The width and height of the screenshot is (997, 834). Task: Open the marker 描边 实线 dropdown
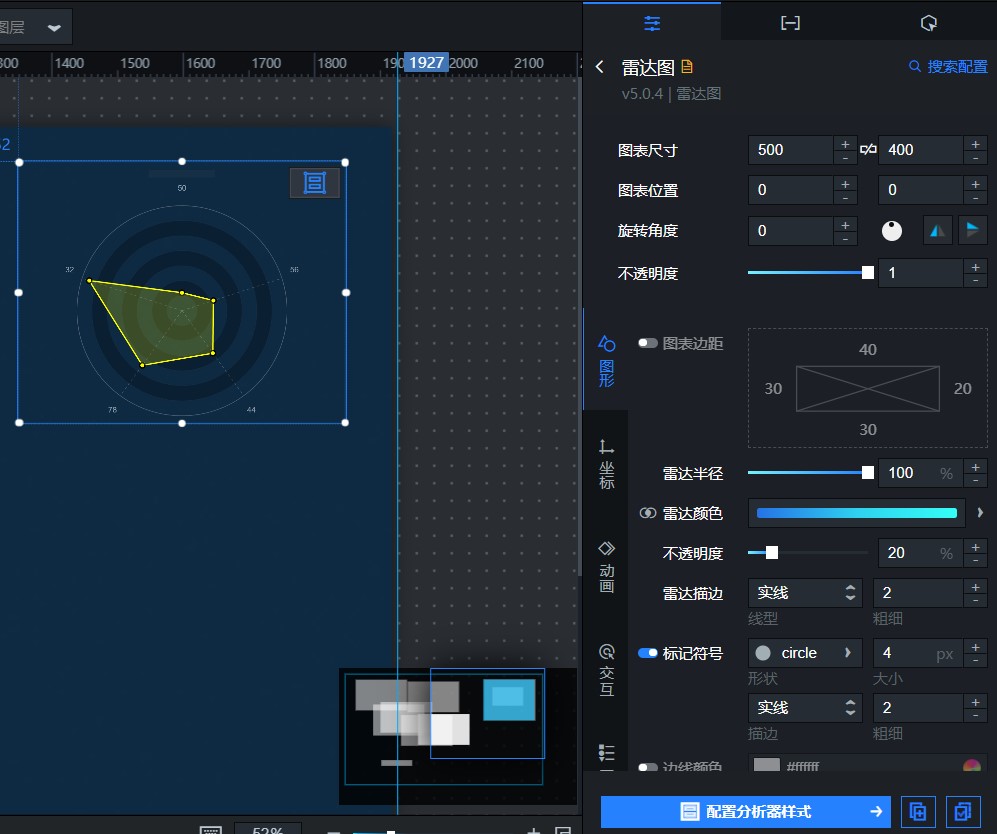805,708
